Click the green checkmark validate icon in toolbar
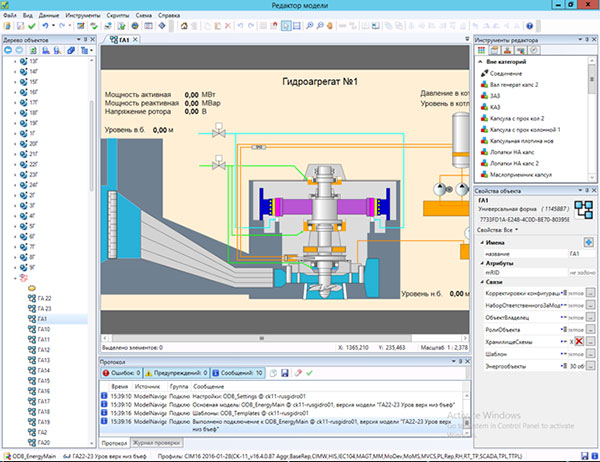Viewport: 600px width, 462px height. click(x=32, y=26)
